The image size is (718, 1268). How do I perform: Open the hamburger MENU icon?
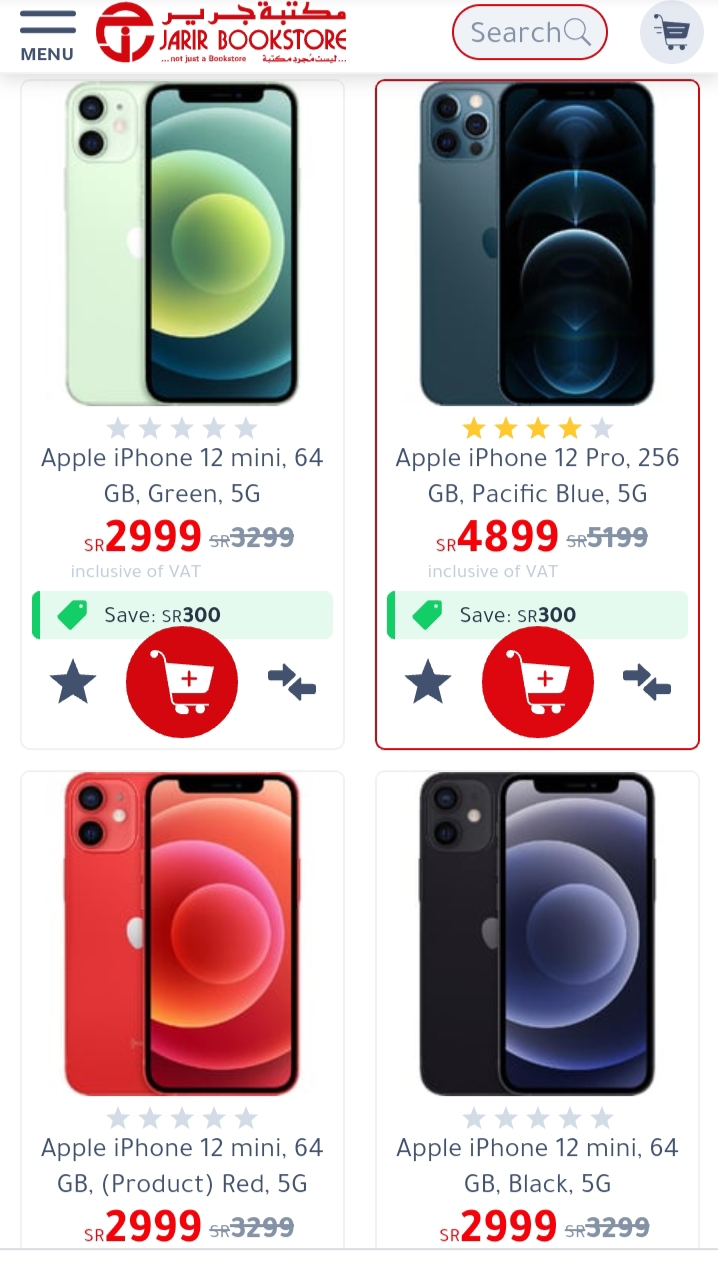pyautogui.click(x=47, y=36)
